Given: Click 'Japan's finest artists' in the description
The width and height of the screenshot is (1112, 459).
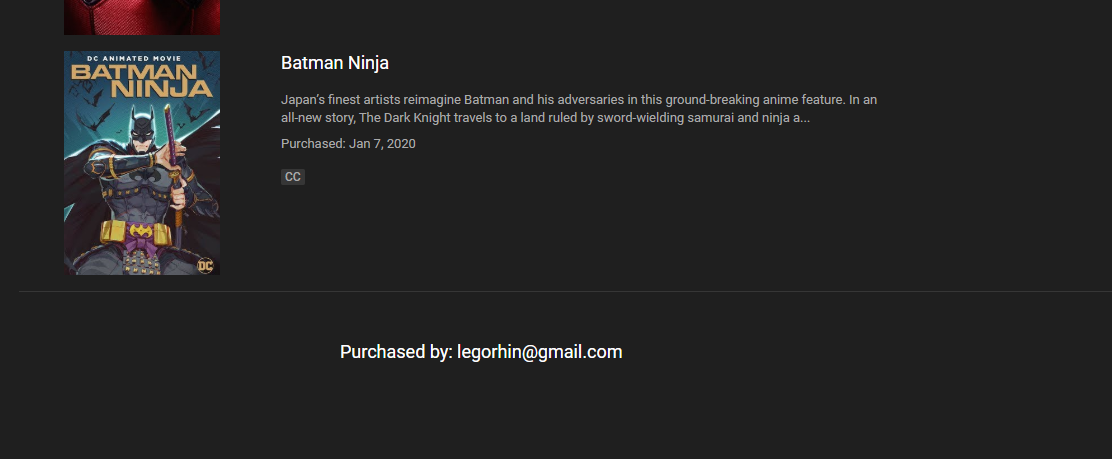Looking at the screenshot, I should pyautogui.click(x=340, y=100).
